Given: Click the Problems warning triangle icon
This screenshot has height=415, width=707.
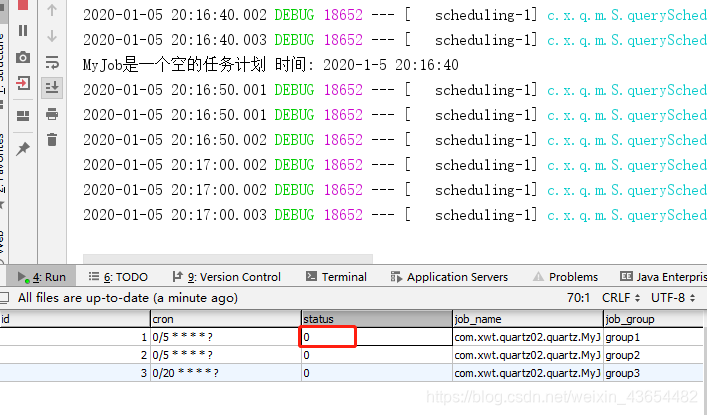Looking at the screenshot, I should click(538, 277).
